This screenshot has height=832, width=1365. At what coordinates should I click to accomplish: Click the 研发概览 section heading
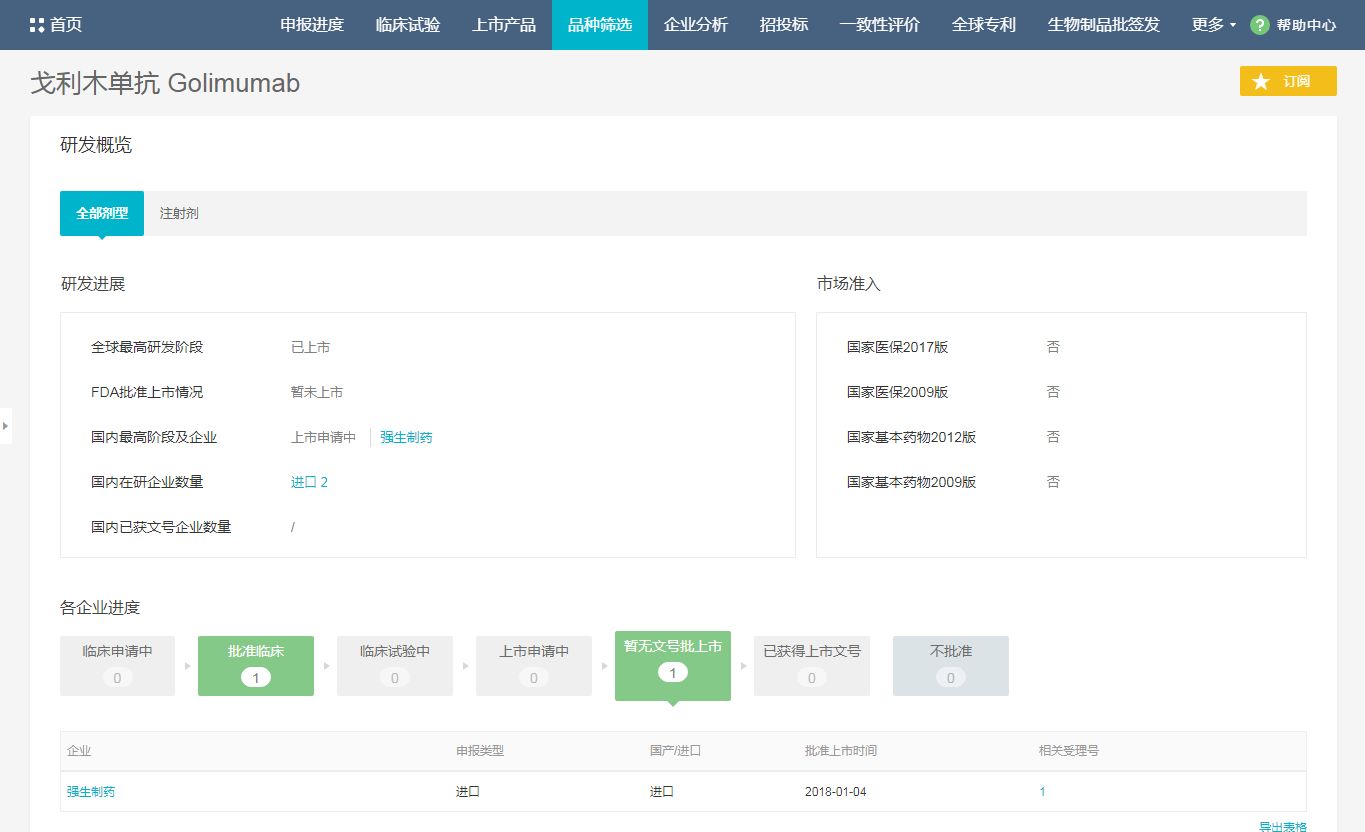[96, 145]
